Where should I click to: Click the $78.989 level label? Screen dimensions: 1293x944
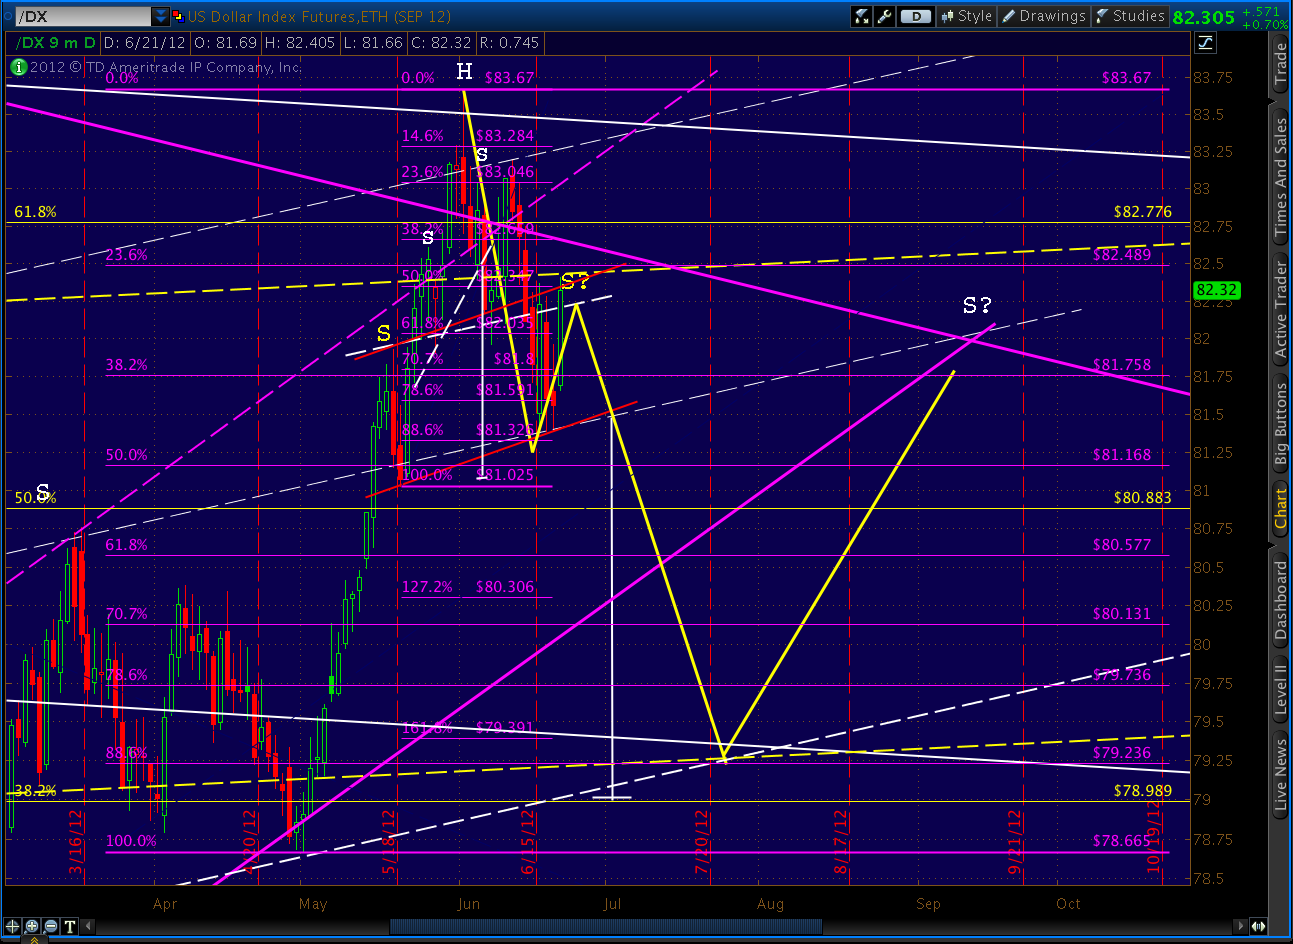(x=1142, y=791)
